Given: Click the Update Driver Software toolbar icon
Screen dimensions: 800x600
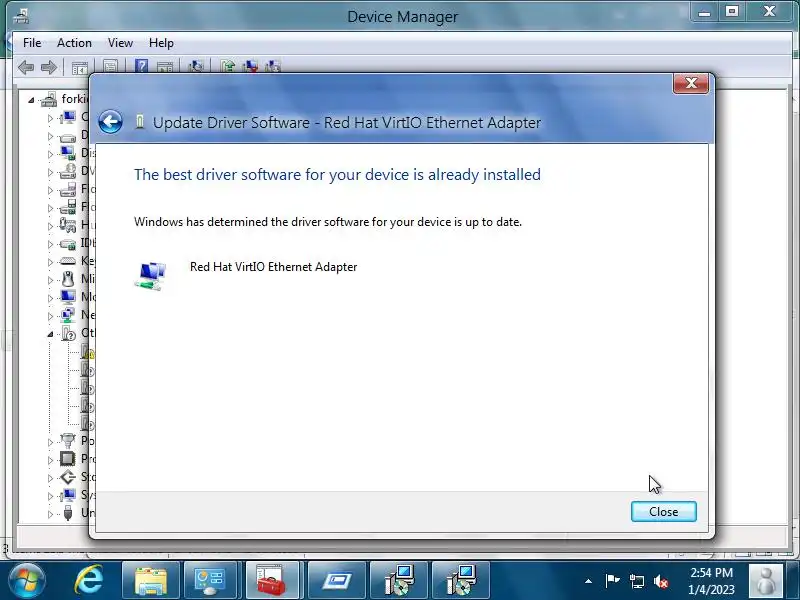Looking at the screenshot, I should [228, 66].
